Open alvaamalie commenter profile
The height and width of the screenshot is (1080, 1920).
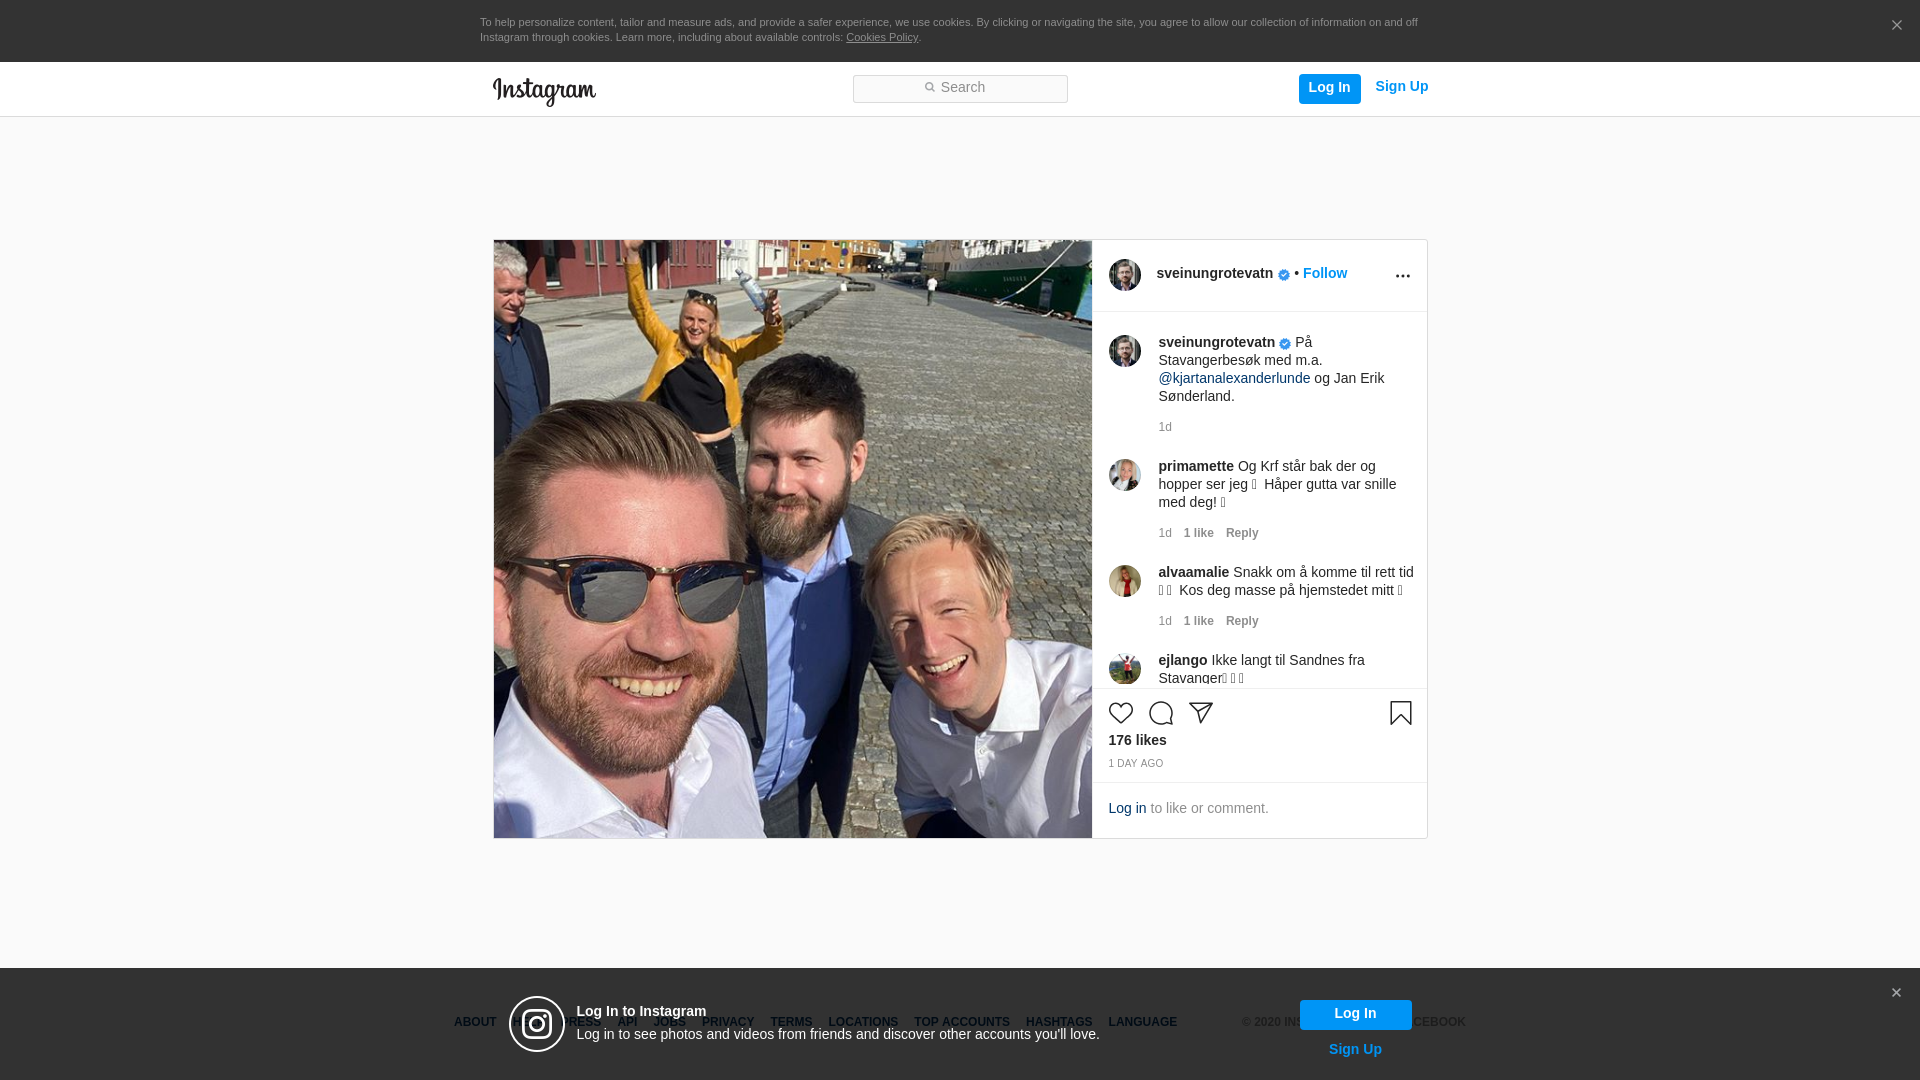click(x=1193, y=572)
